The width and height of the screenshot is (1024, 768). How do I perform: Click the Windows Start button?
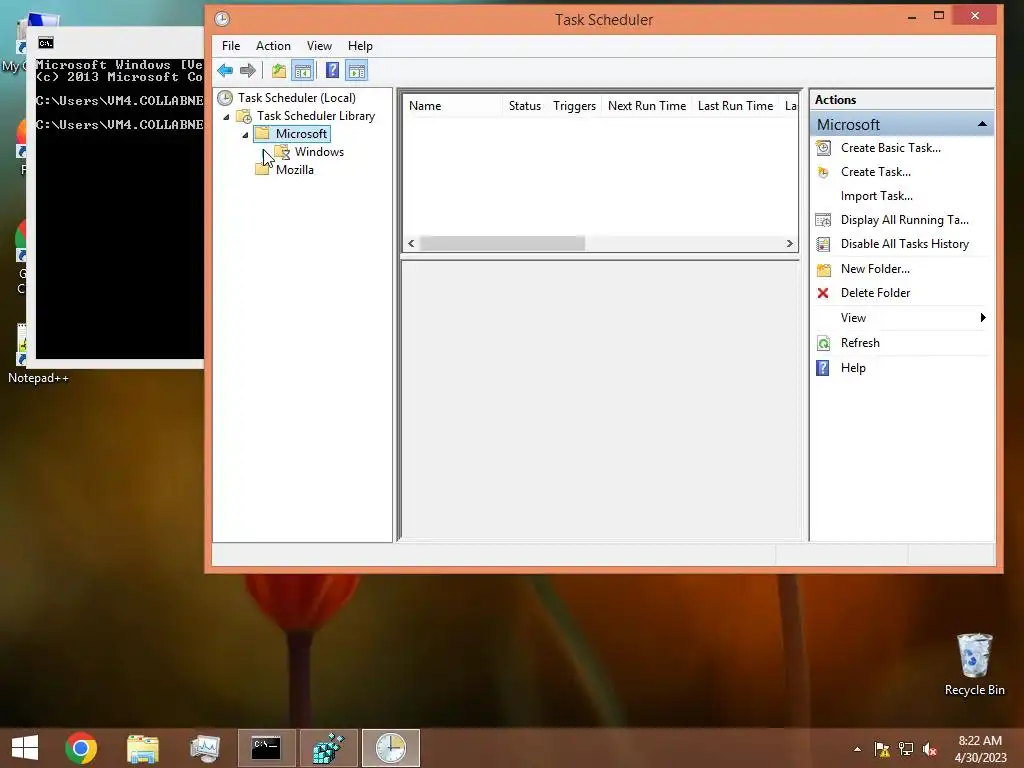pyautogui.click(x=25, y=748)
